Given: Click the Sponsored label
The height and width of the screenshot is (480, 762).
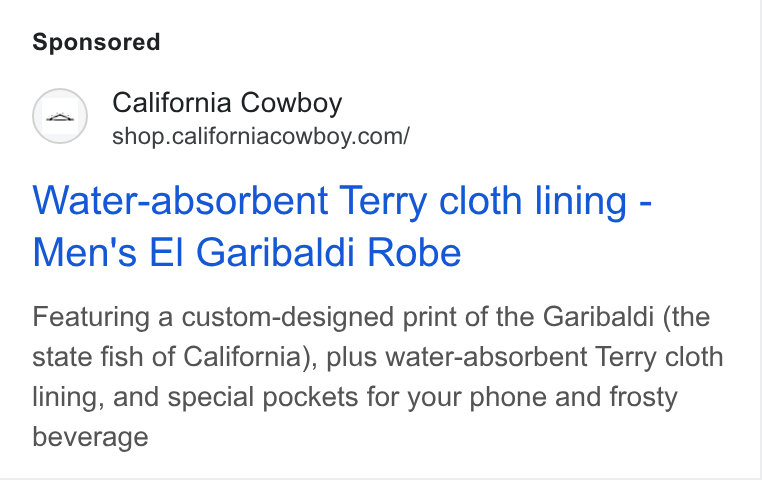Looking at the screenshot, I should (x=96, y=42).
